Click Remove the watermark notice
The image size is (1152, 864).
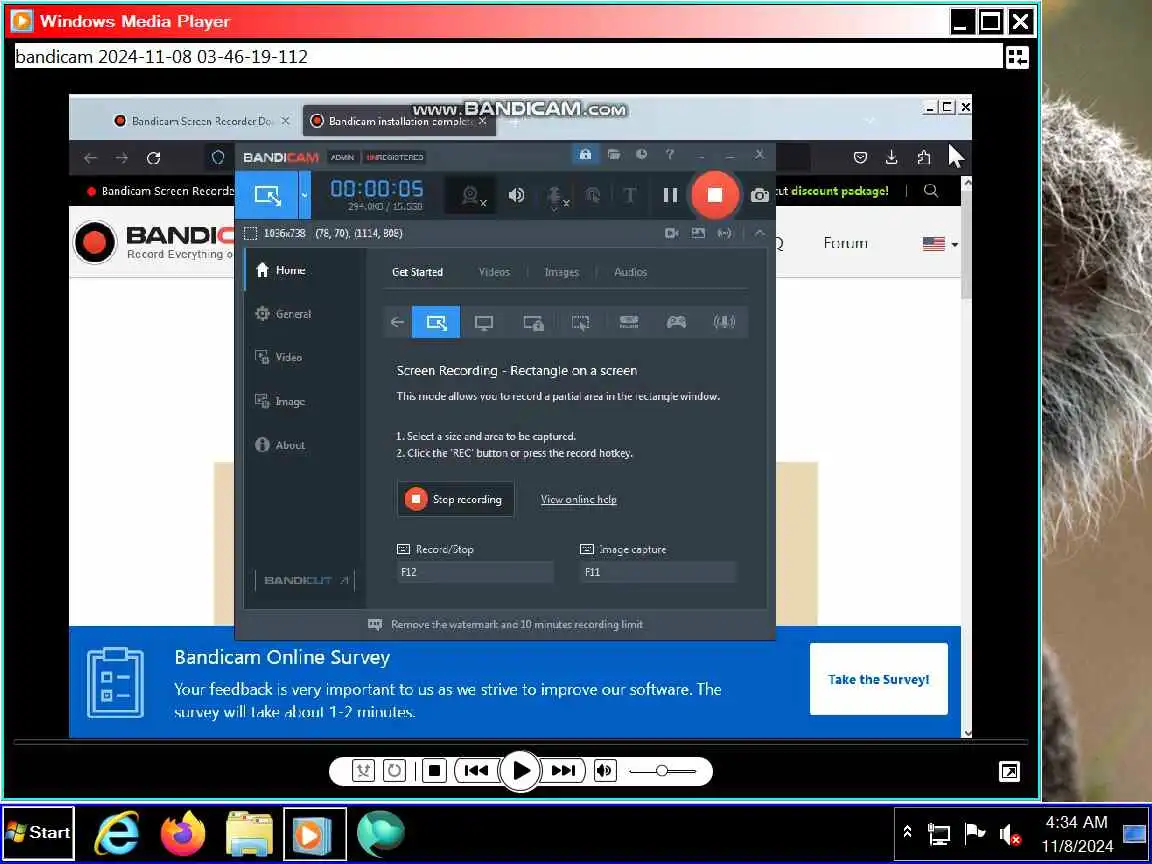[x=505, y=624]
